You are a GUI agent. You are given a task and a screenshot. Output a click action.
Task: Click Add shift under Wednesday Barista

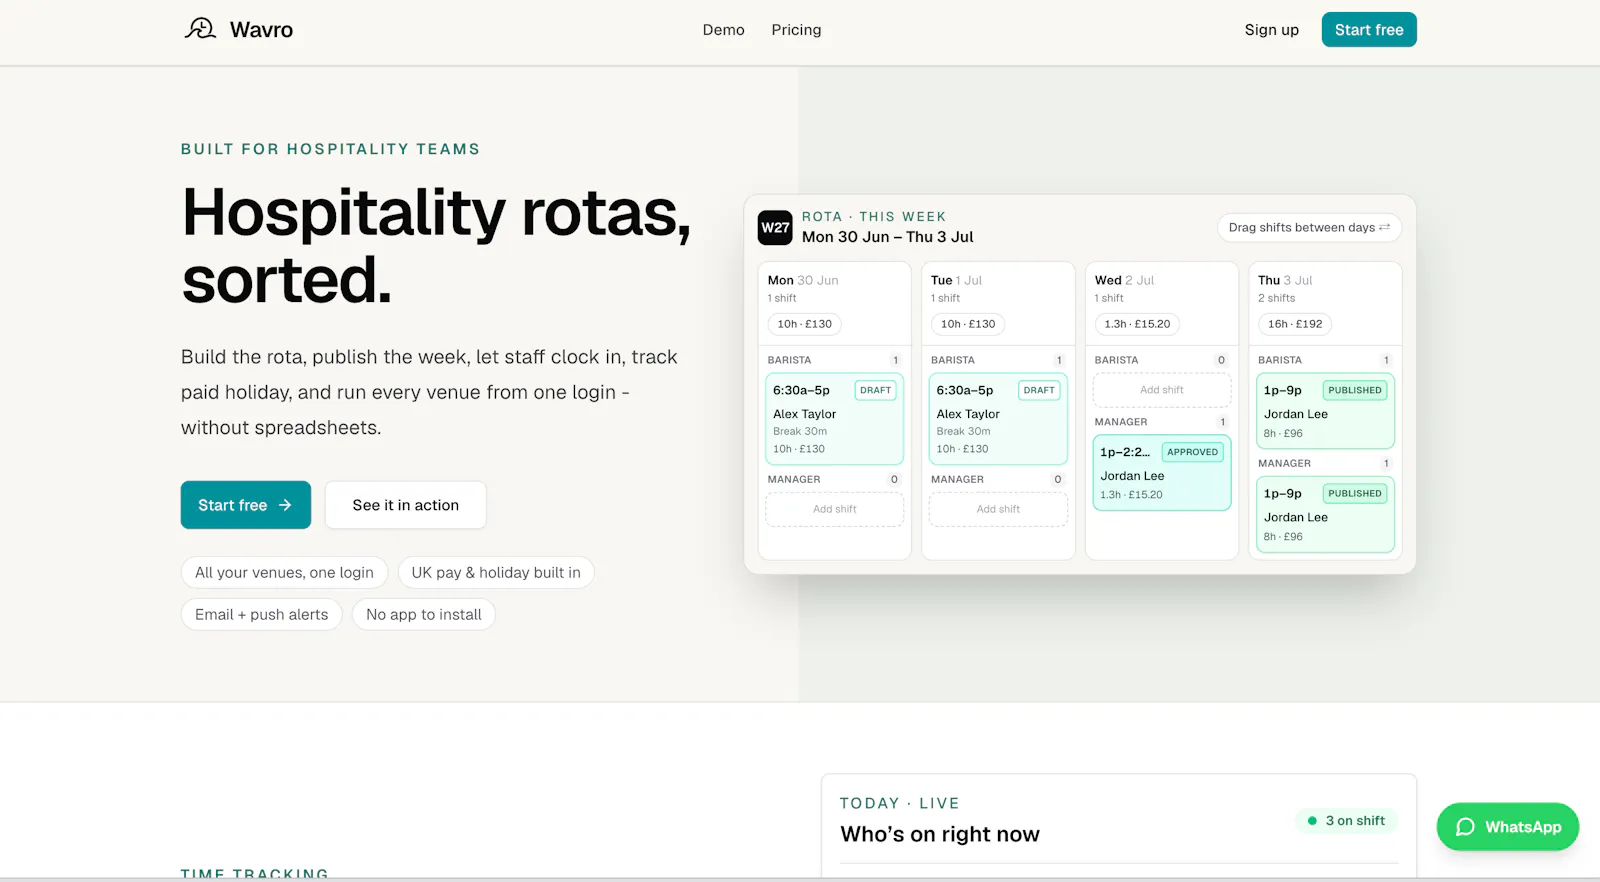(x=1162, y=390)
